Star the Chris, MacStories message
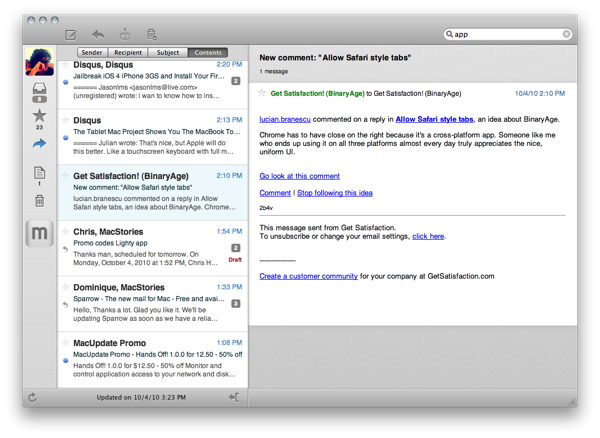Viewport: 600px width, 438px height. (65, 231)
